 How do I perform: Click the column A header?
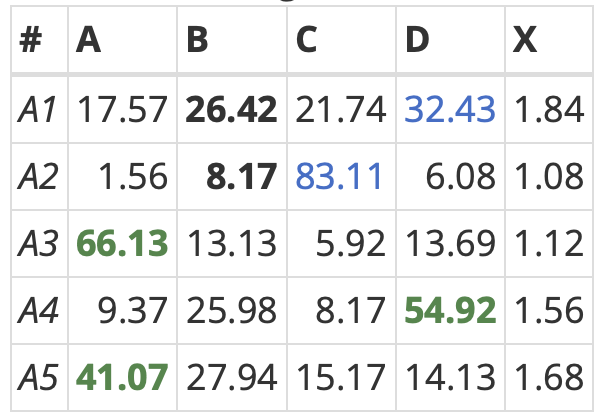pos(89,40)
